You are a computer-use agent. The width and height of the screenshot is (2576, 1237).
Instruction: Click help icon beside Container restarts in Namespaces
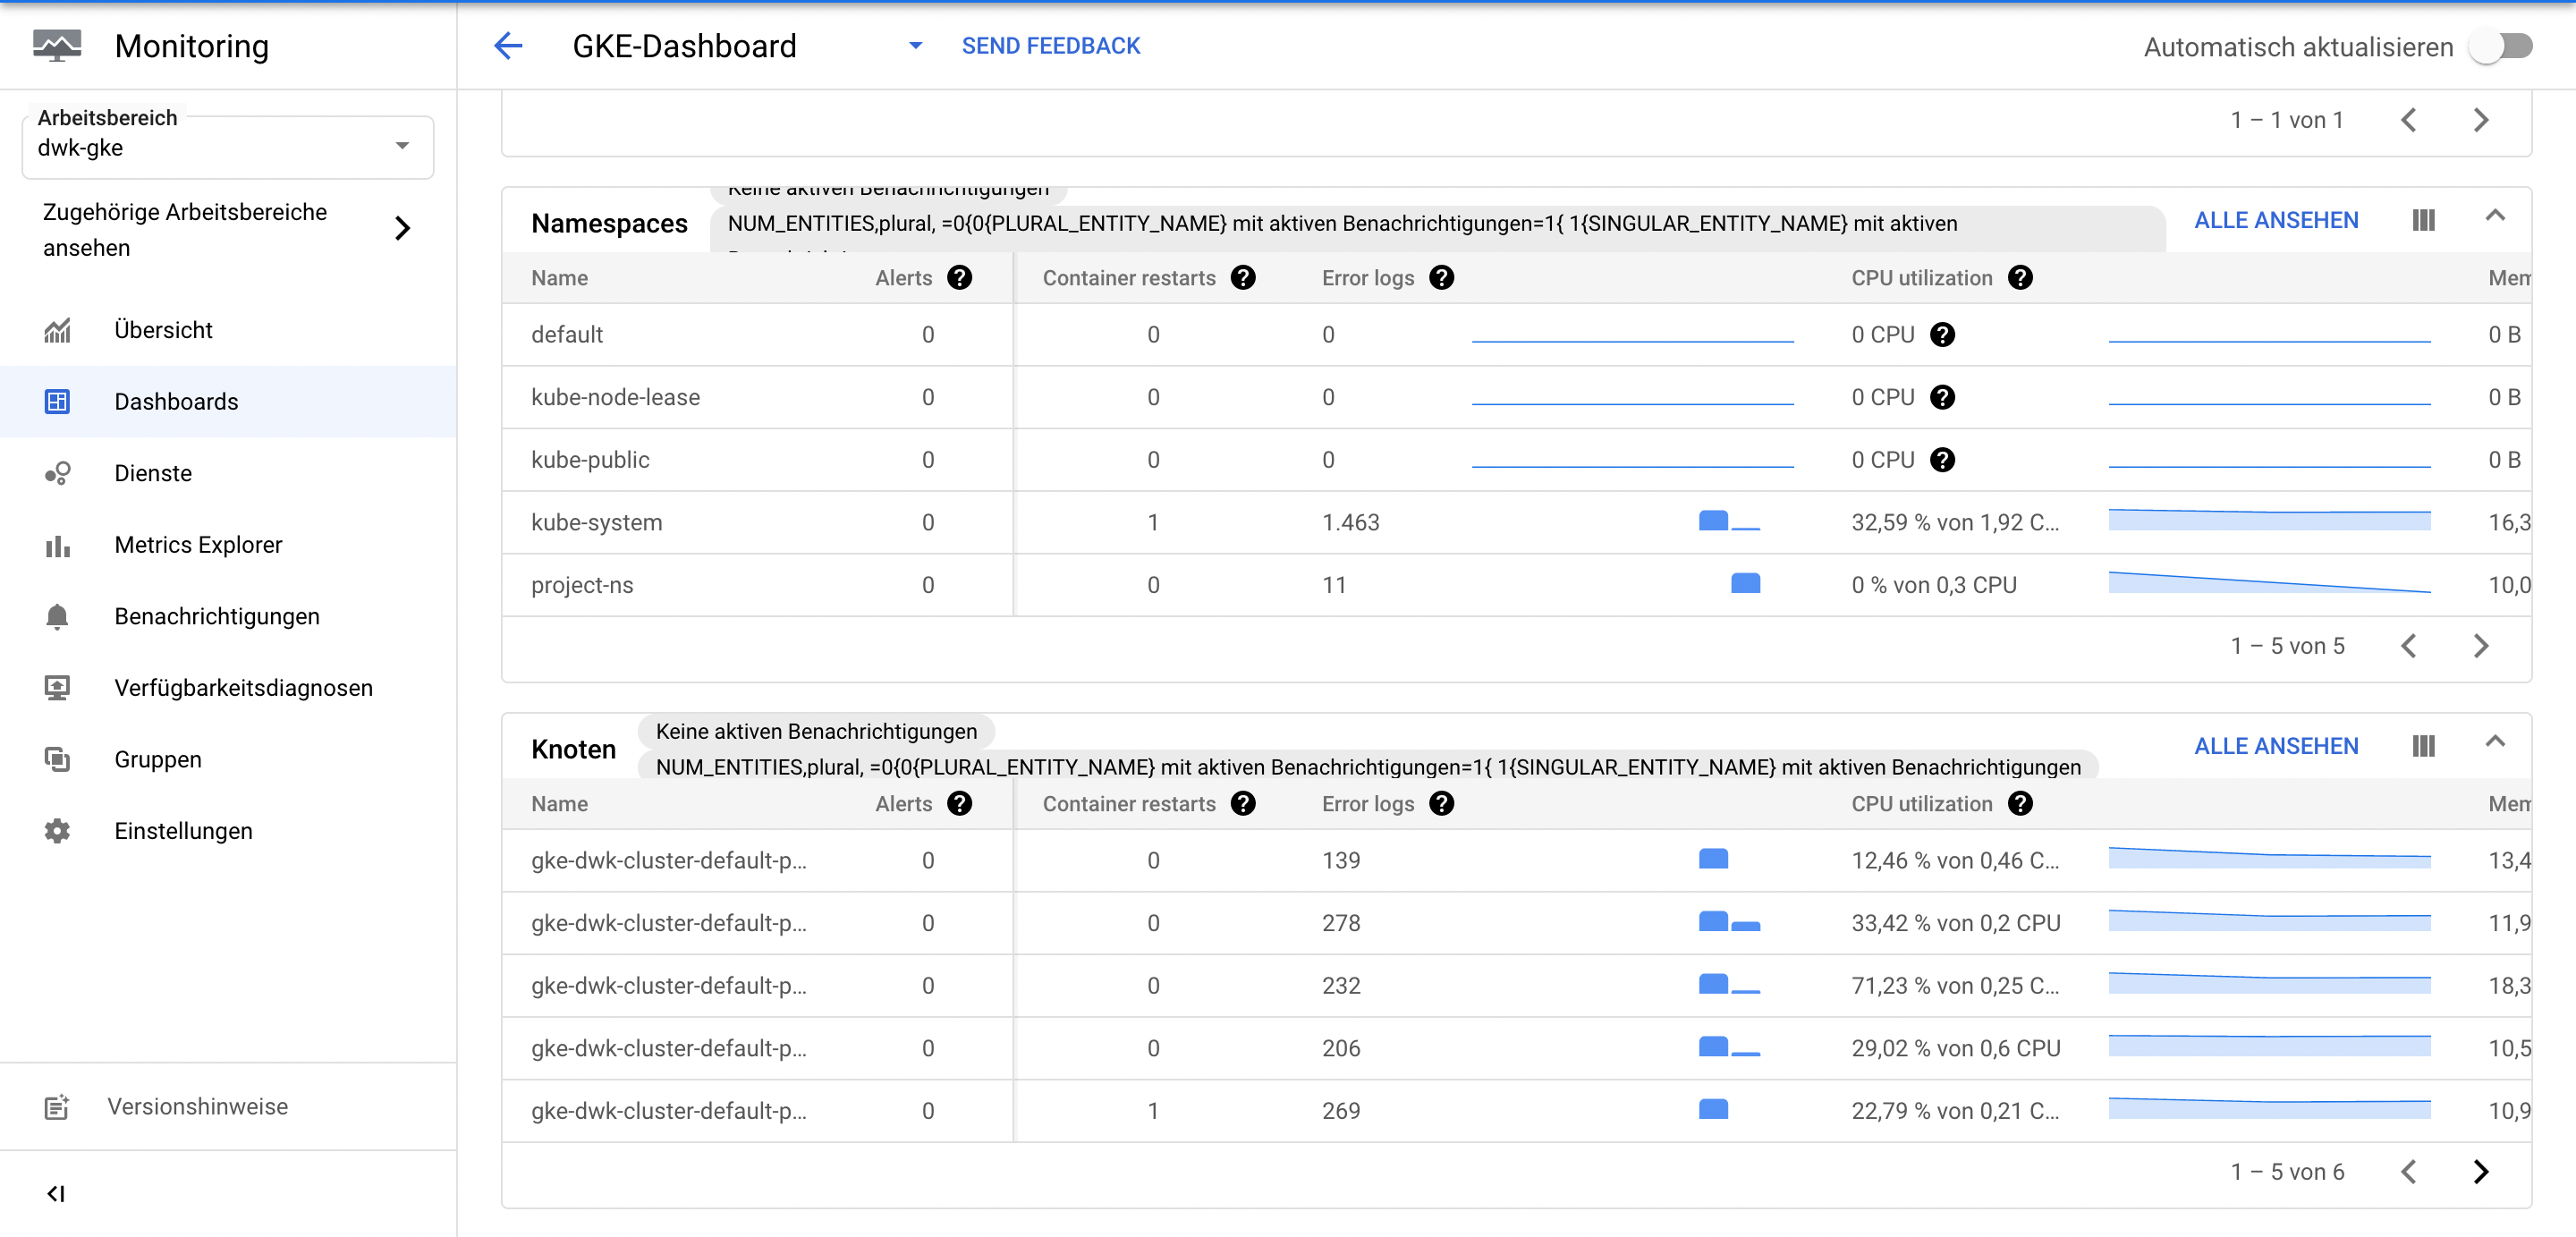1243,278
